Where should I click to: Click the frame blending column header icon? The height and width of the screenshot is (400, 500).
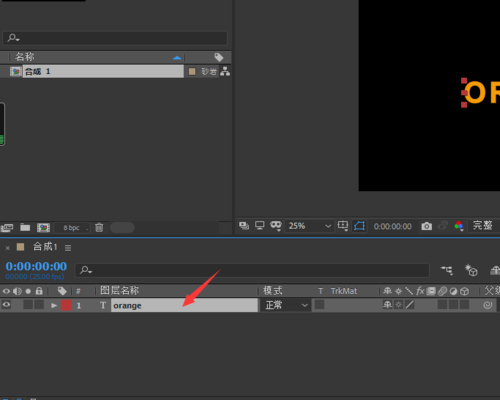pos(431,291)
